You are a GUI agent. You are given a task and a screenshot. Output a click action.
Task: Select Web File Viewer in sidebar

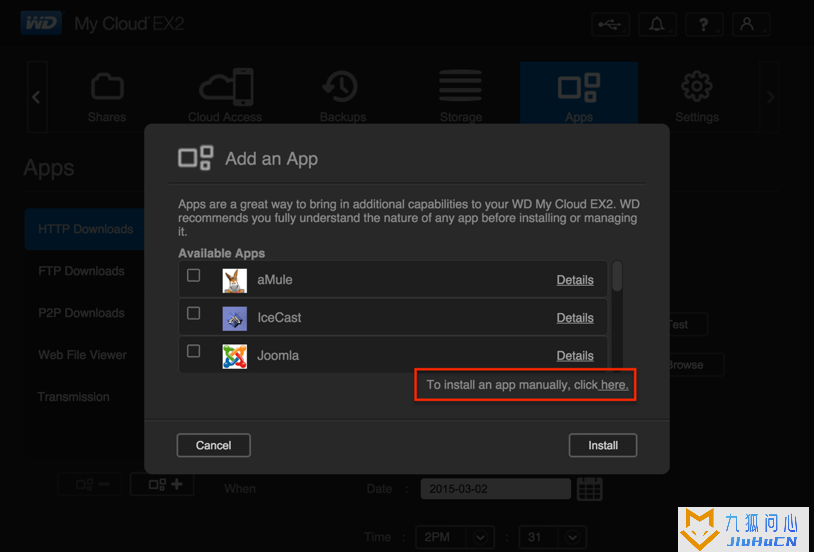(x=83, y=355)
